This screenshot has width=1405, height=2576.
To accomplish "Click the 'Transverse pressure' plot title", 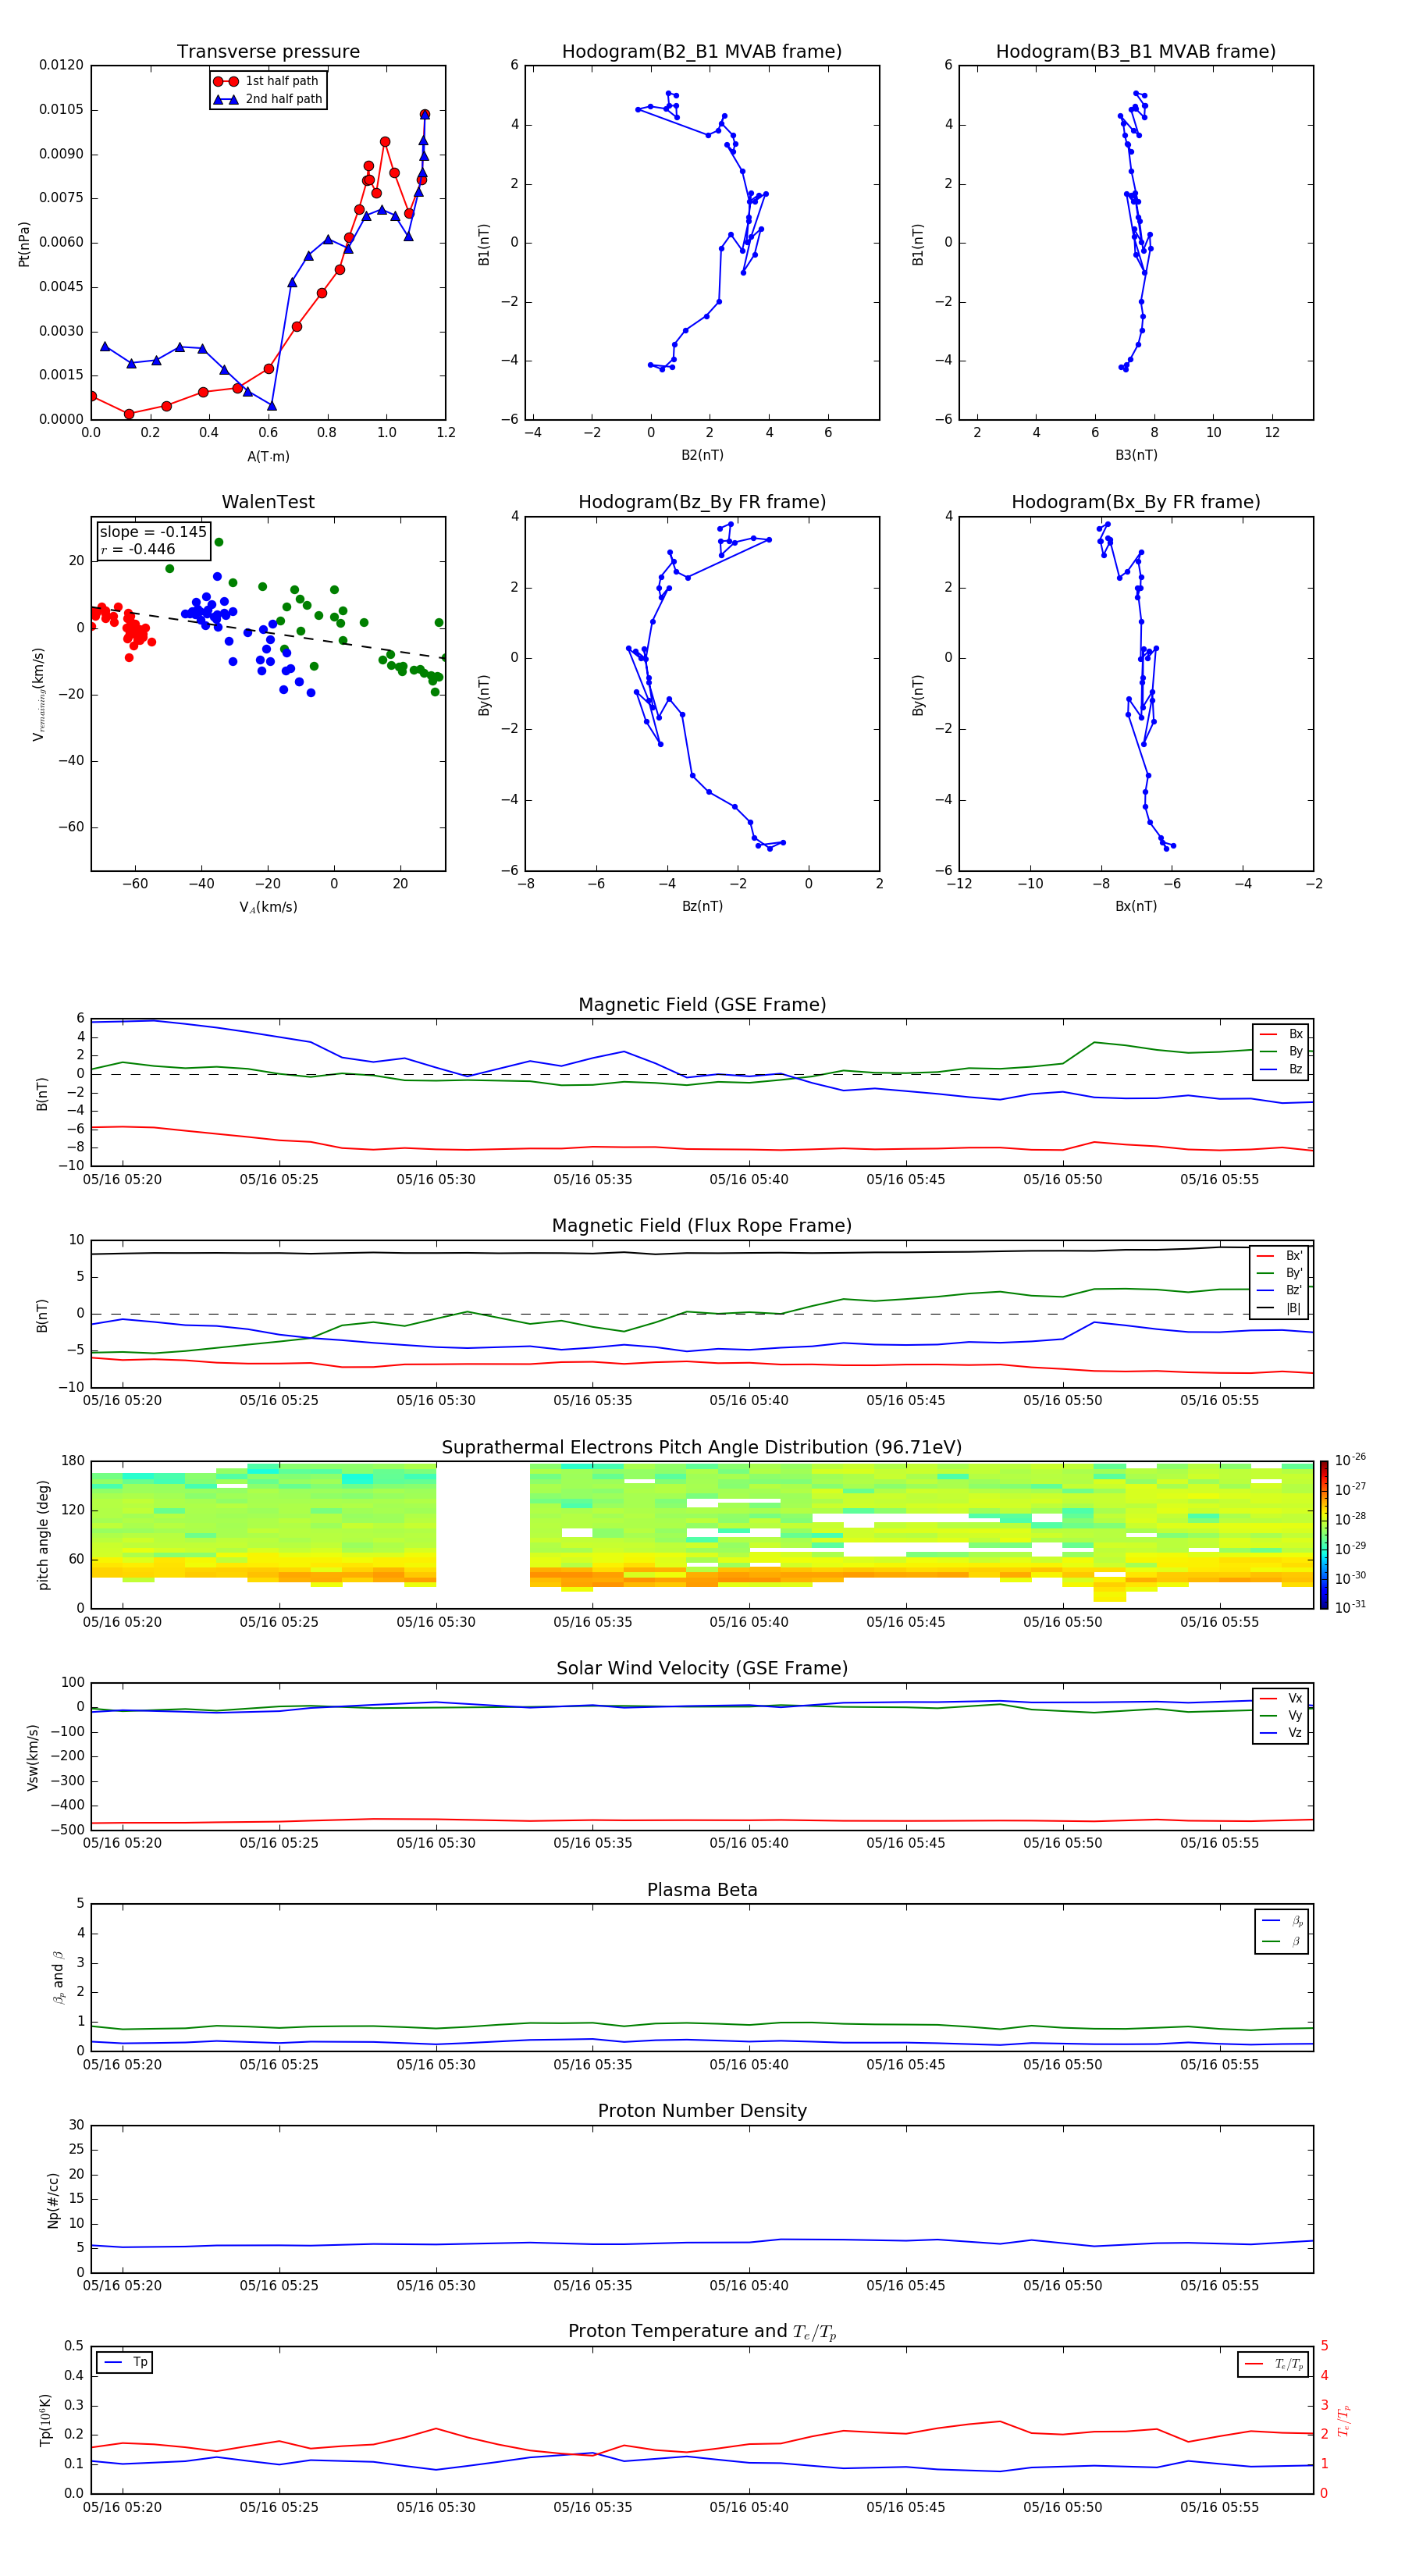I will 268,52.
